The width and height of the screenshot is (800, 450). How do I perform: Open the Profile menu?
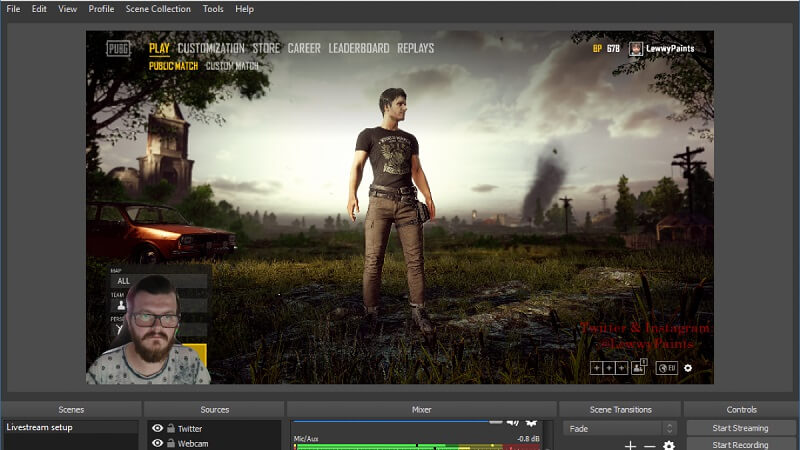pos(101,9)
